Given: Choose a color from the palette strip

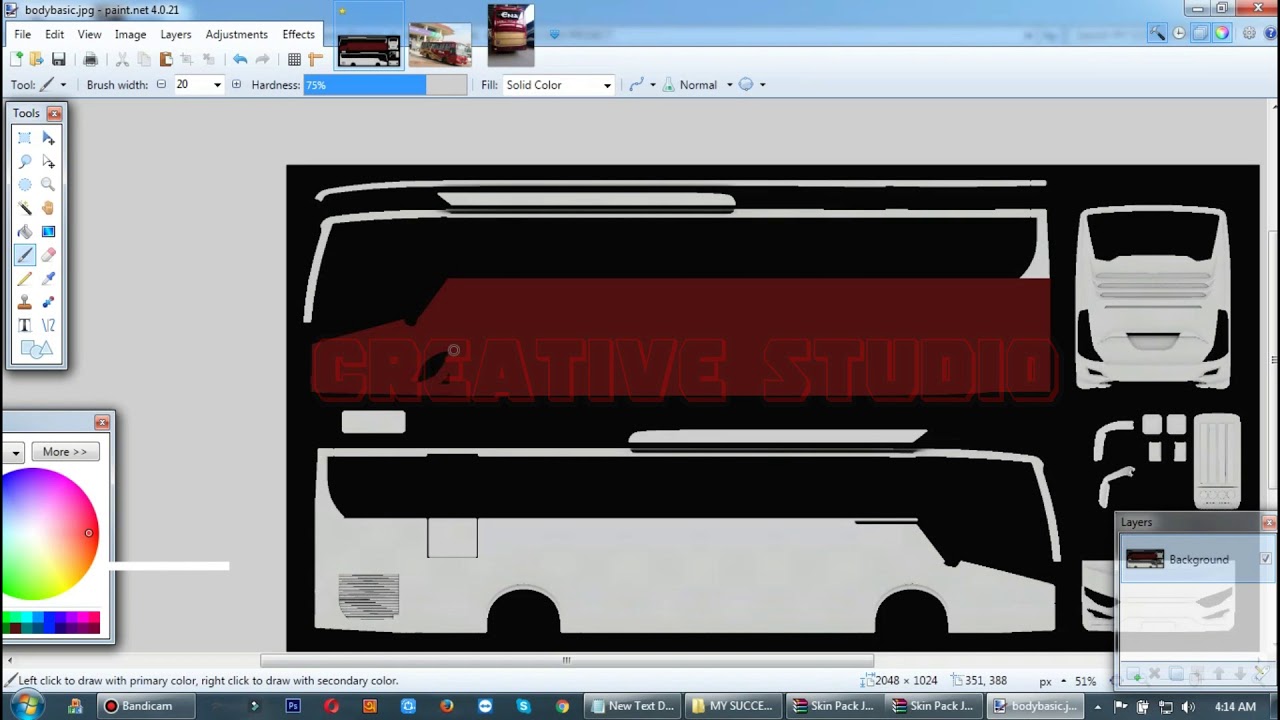Looking at the screenshot, I should [50, 623].
